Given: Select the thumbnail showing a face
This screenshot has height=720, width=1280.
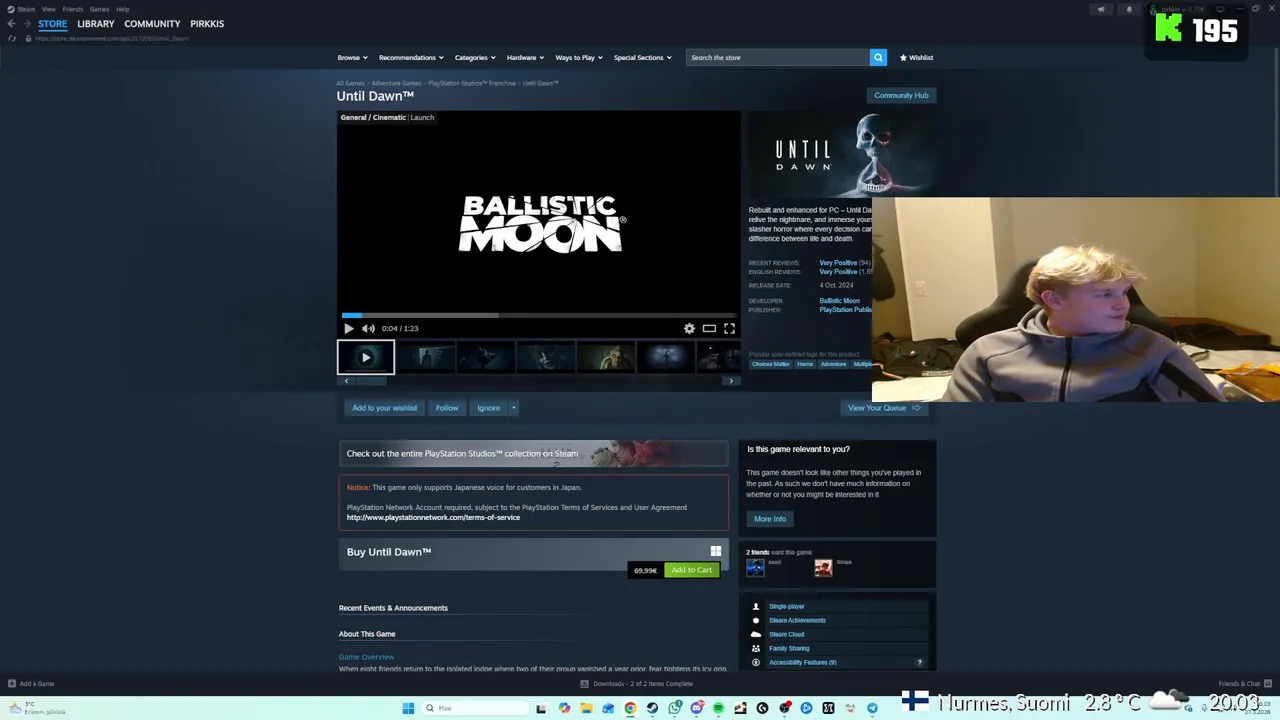Looking at the screenshot, I should coord(606,357).
